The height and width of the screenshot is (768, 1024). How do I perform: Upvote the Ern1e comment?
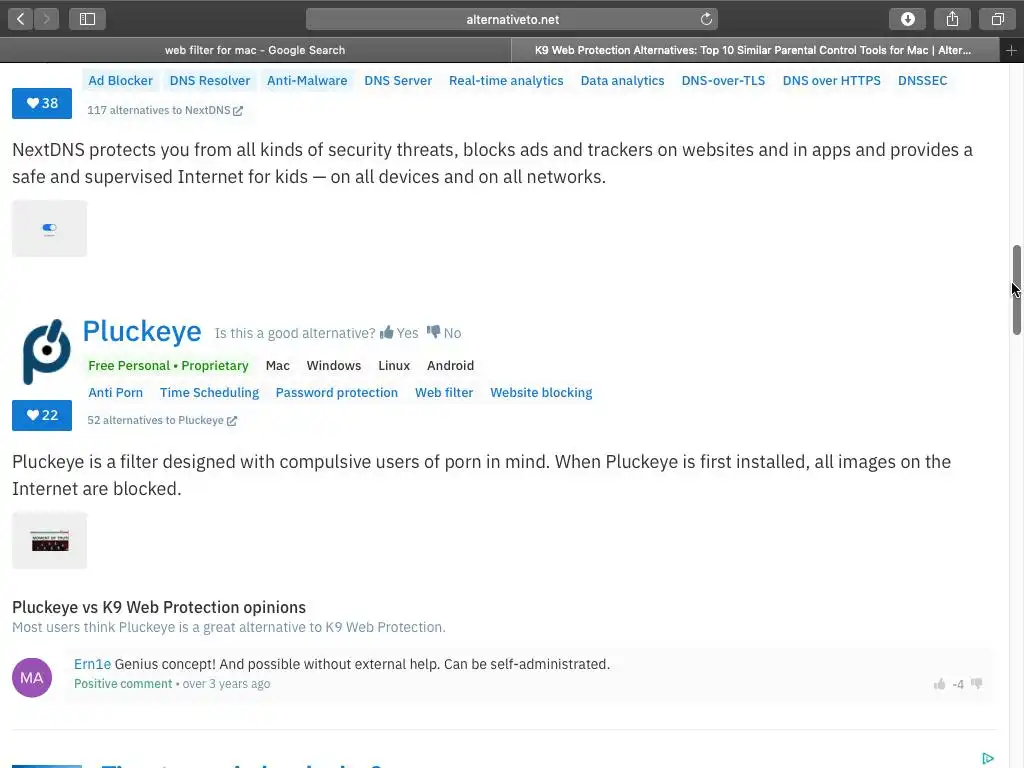(939, 684)
